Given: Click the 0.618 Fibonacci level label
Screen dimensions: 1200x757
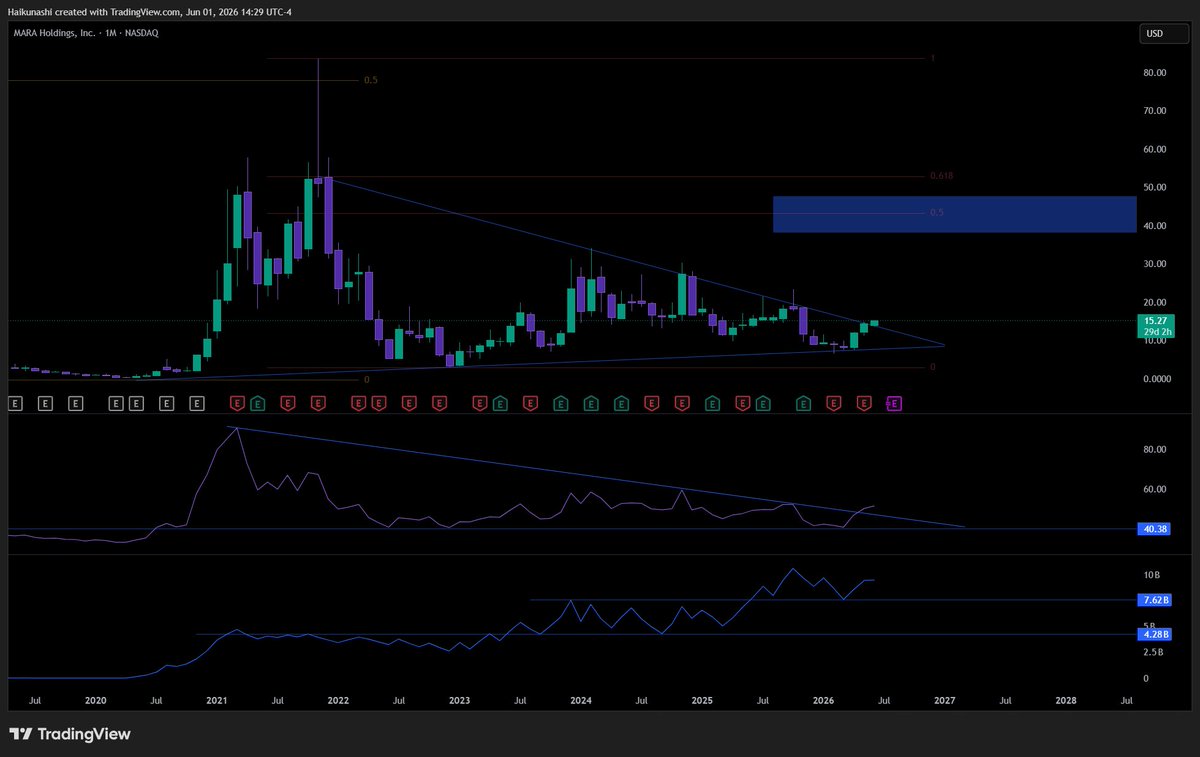Looking at the screenshot, I should tap(941, 175).
